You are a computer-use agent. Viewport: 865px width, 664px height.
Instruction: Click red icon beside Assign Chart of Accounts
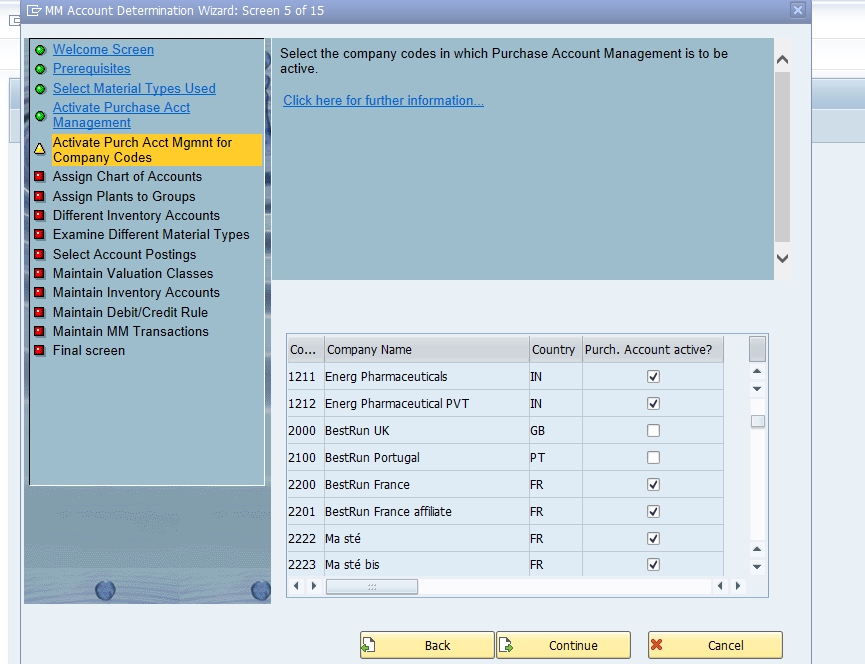tap(39, 176)
